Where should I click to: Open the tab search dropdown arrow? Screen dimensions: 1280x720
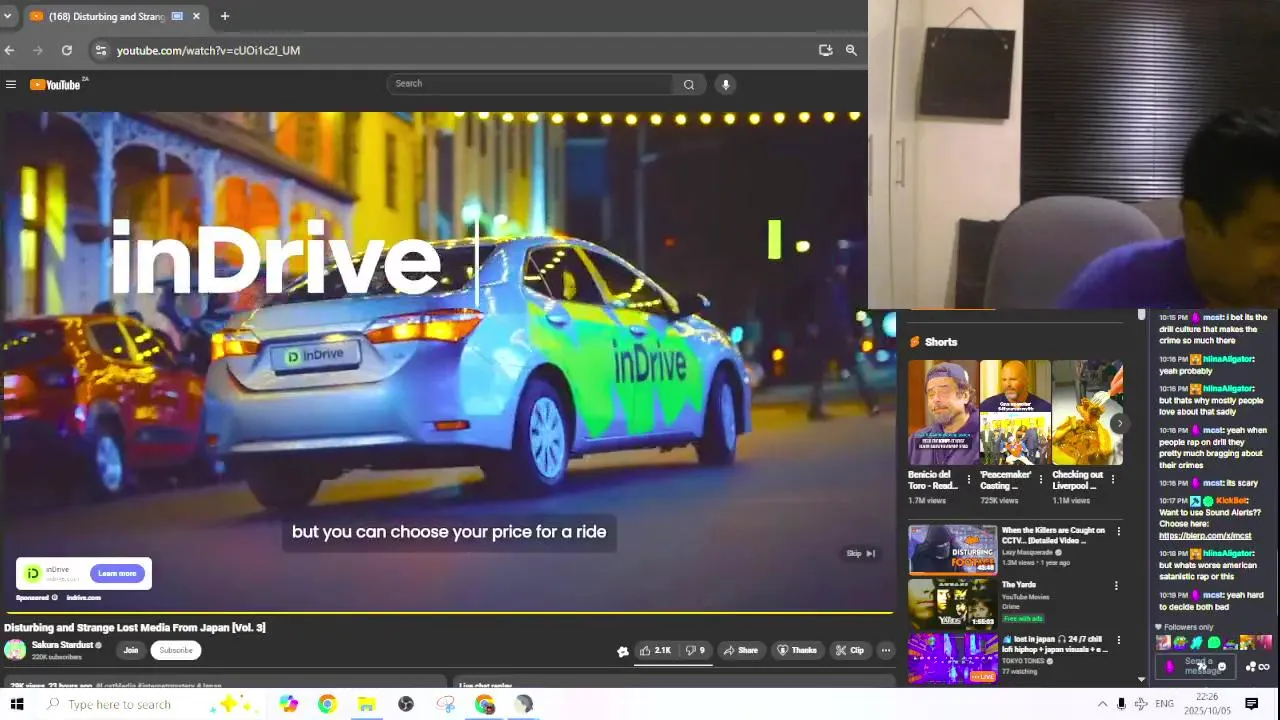tap(8, 16)
